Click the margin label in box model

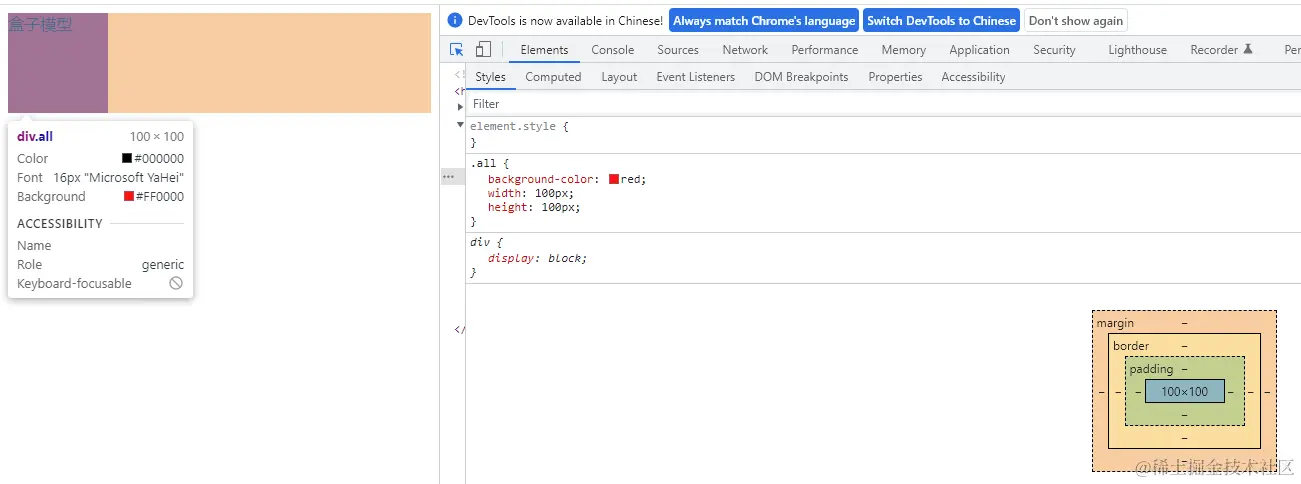[1115, 323]
